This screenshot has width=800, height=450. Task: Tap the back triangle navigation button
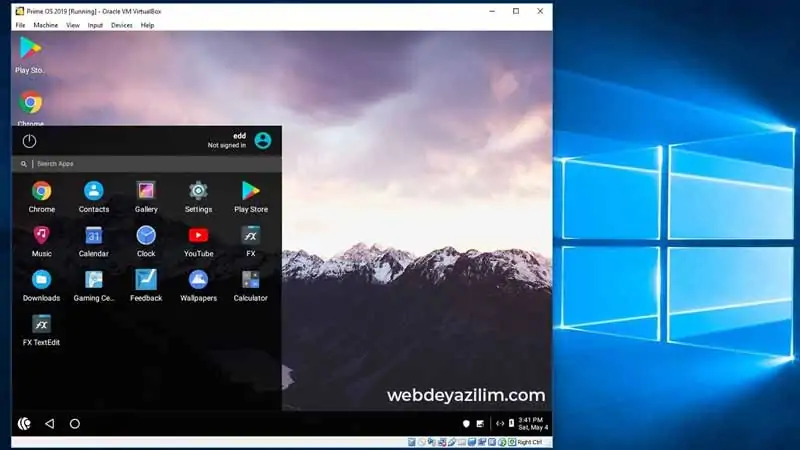pos(49,423)
